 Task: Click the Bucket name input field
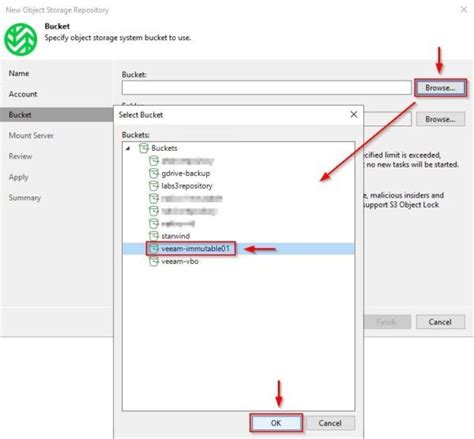point(267,88)
